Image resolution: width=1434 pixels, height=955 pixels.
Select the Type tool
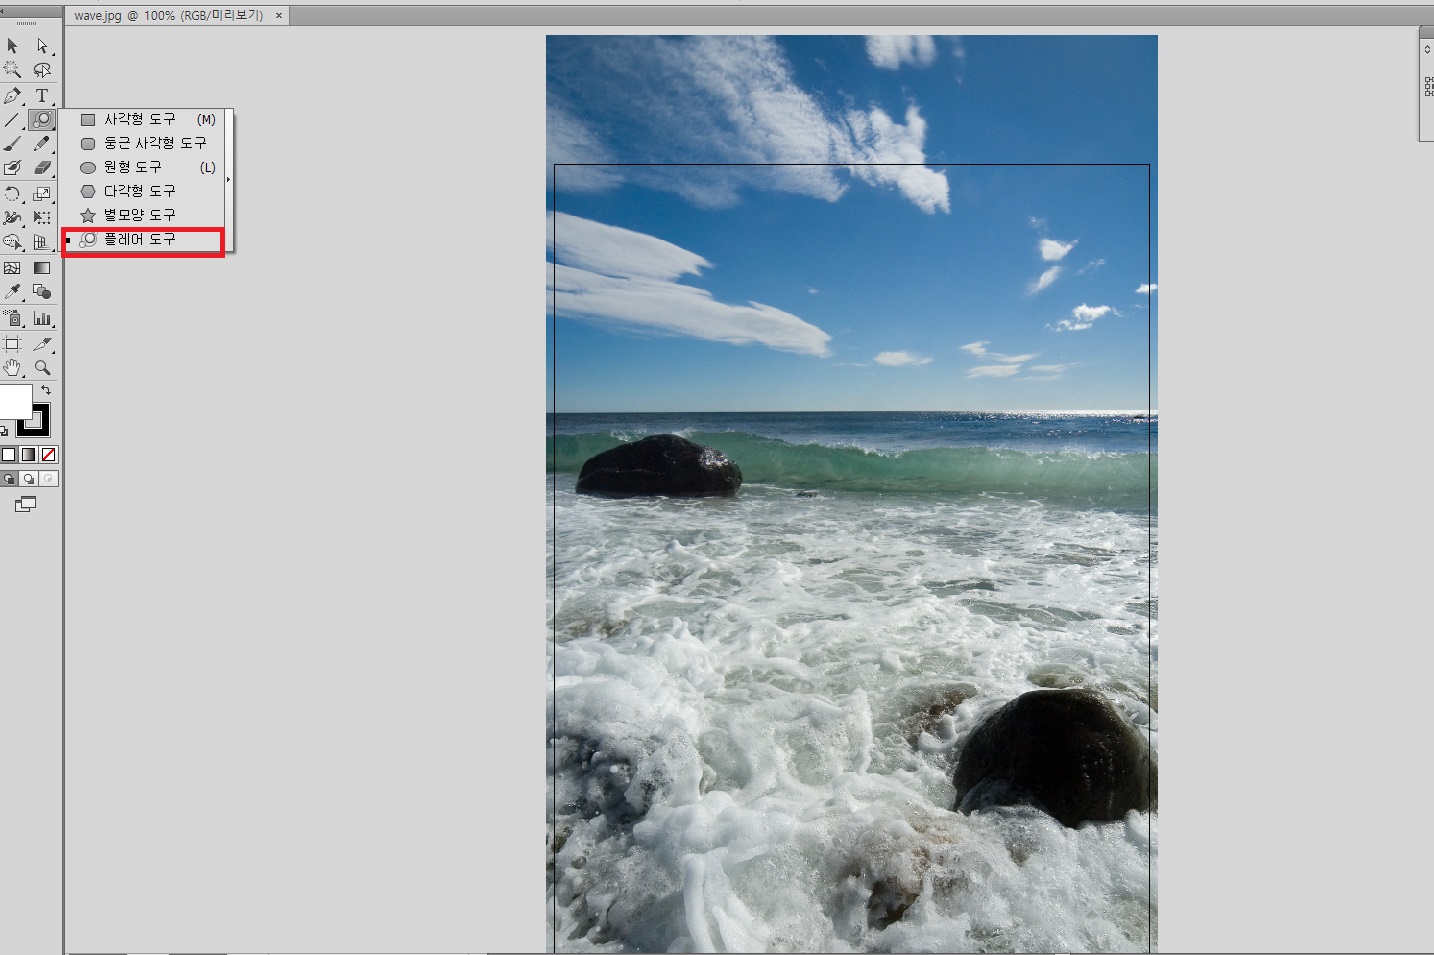coord(42,96)
